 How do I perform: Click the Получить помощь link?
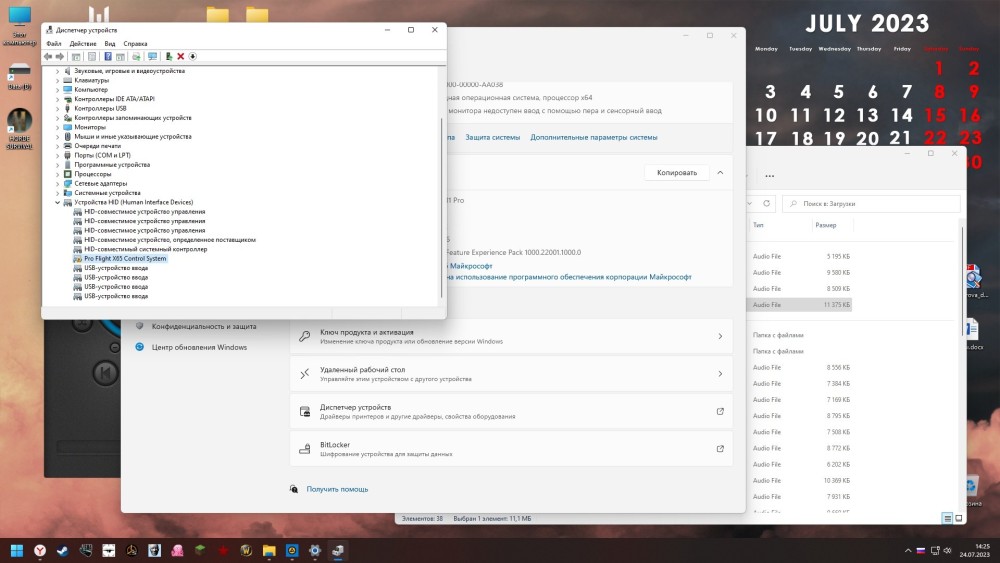tap(337, 489)
